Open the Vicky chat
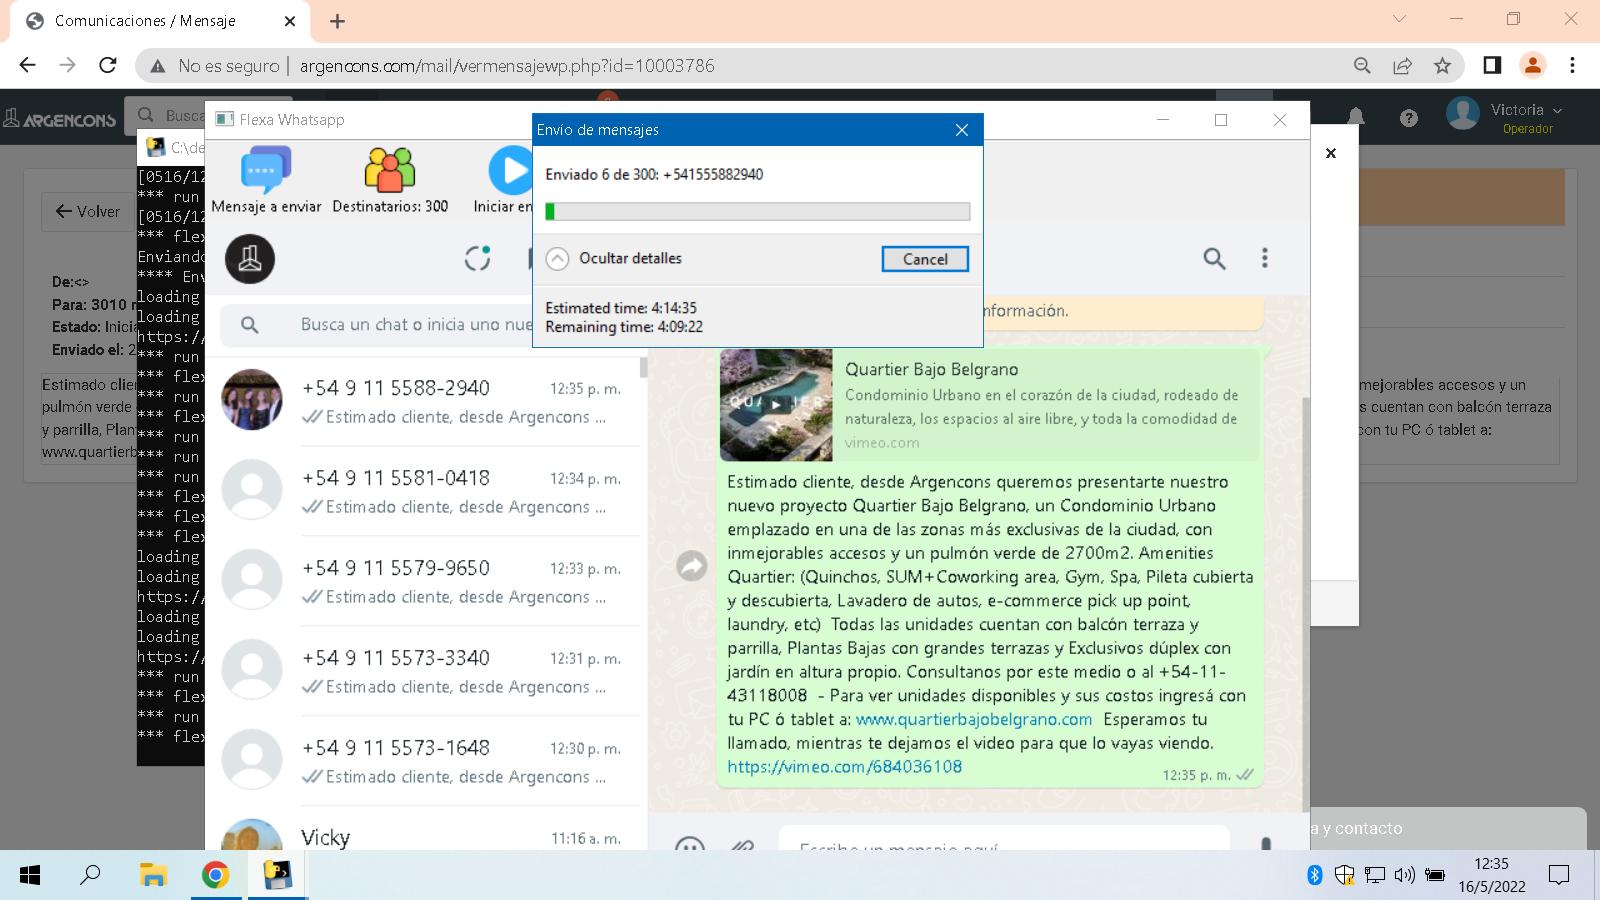Image resolution: width=1600 pixels, height=900 pixels. tap(422, 830)
